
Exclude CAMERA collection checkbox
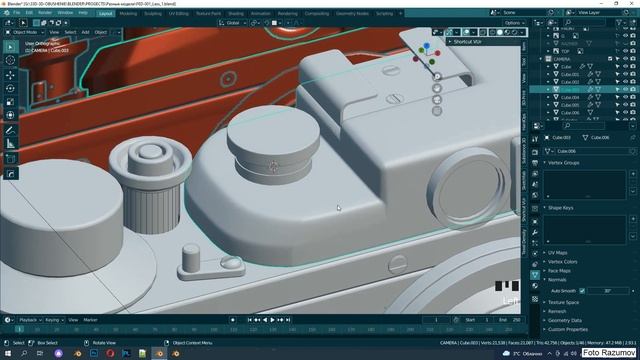610,59
